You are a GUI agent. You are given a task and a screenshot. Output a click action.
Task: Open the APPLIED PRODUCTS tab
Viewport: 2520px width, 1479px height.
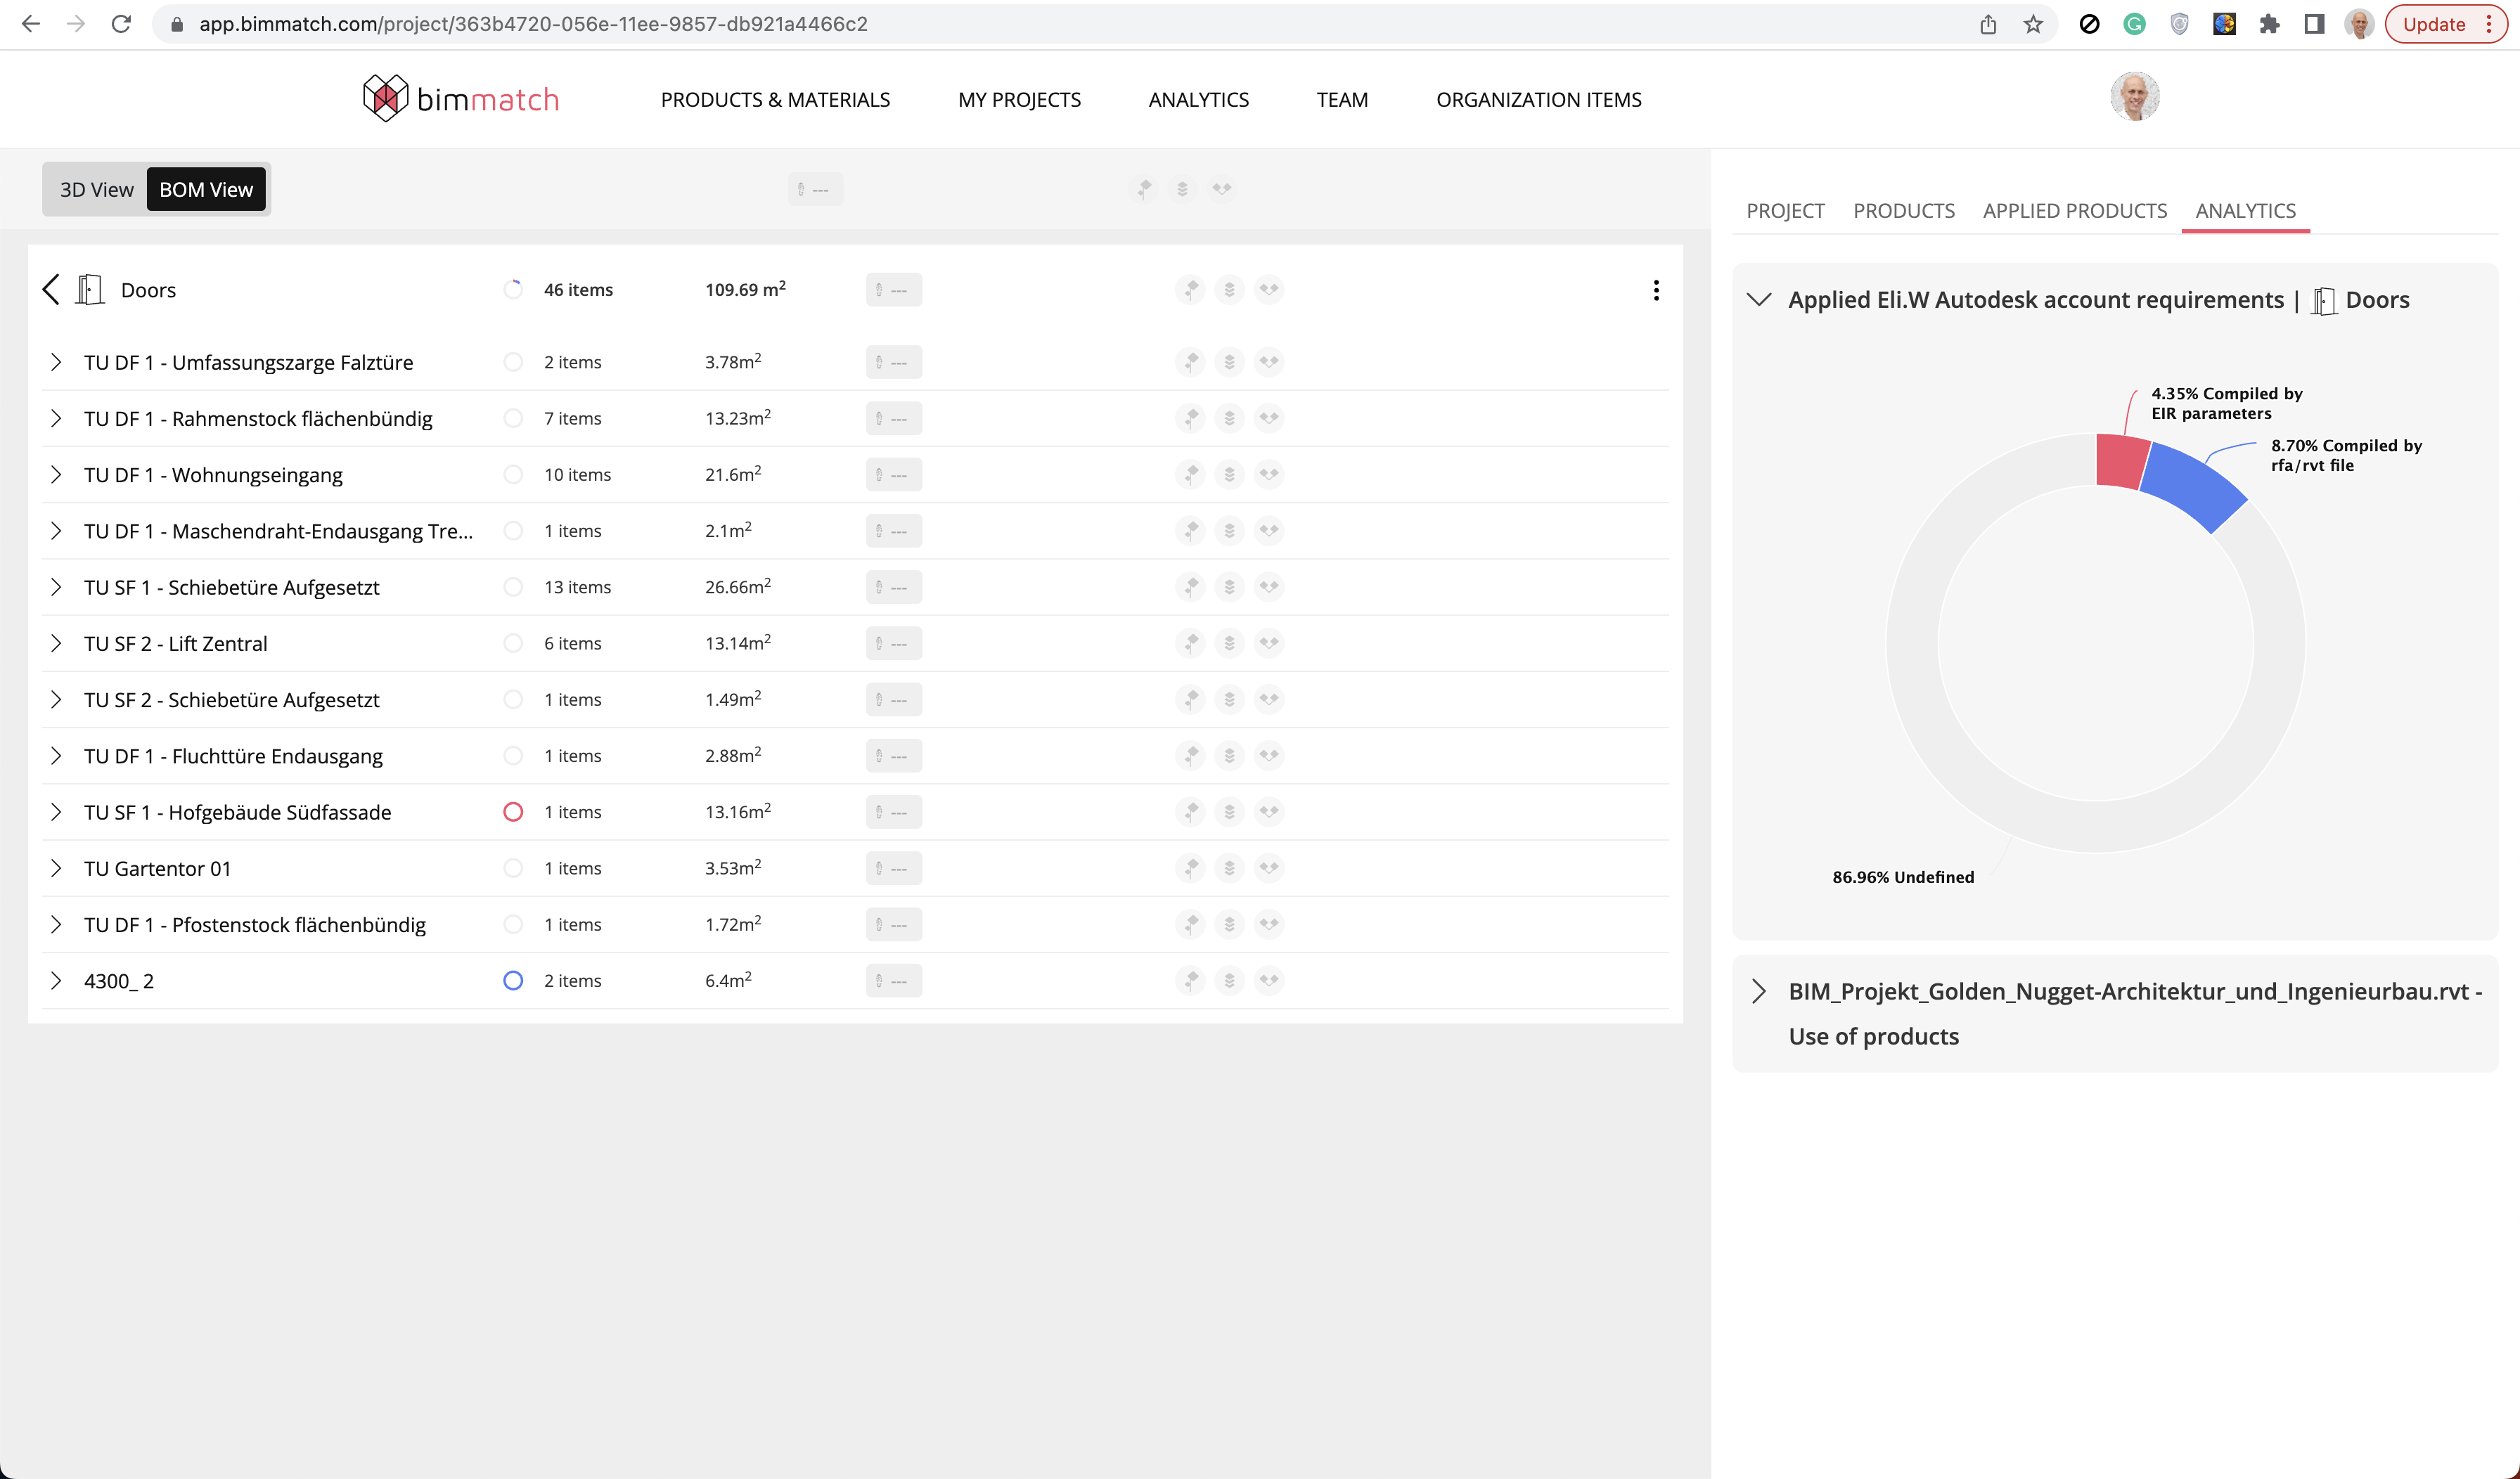click(2074, 211)
